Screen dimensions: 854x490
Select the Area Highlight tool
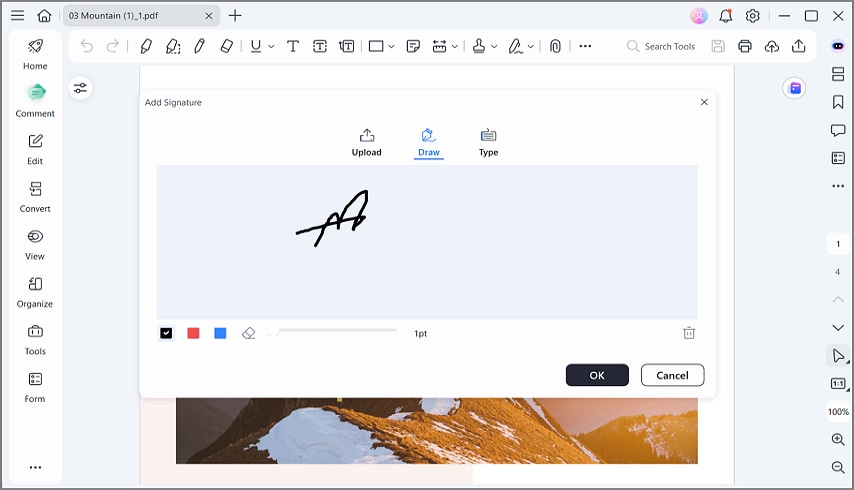click(x=173, y=46)
